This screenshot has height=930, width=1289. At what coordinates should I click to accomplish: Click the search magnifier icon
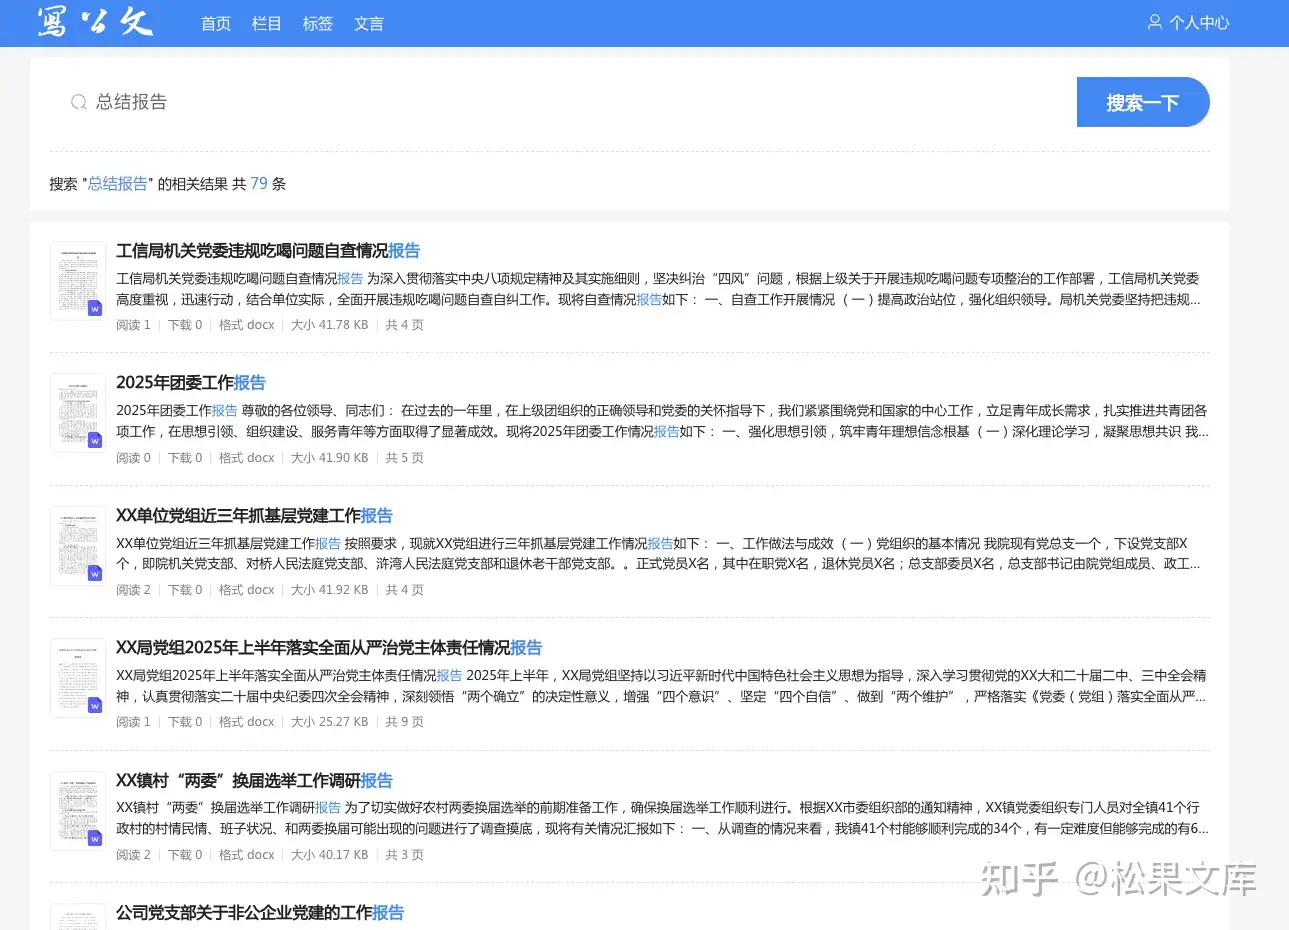click(x=78, y=102)
